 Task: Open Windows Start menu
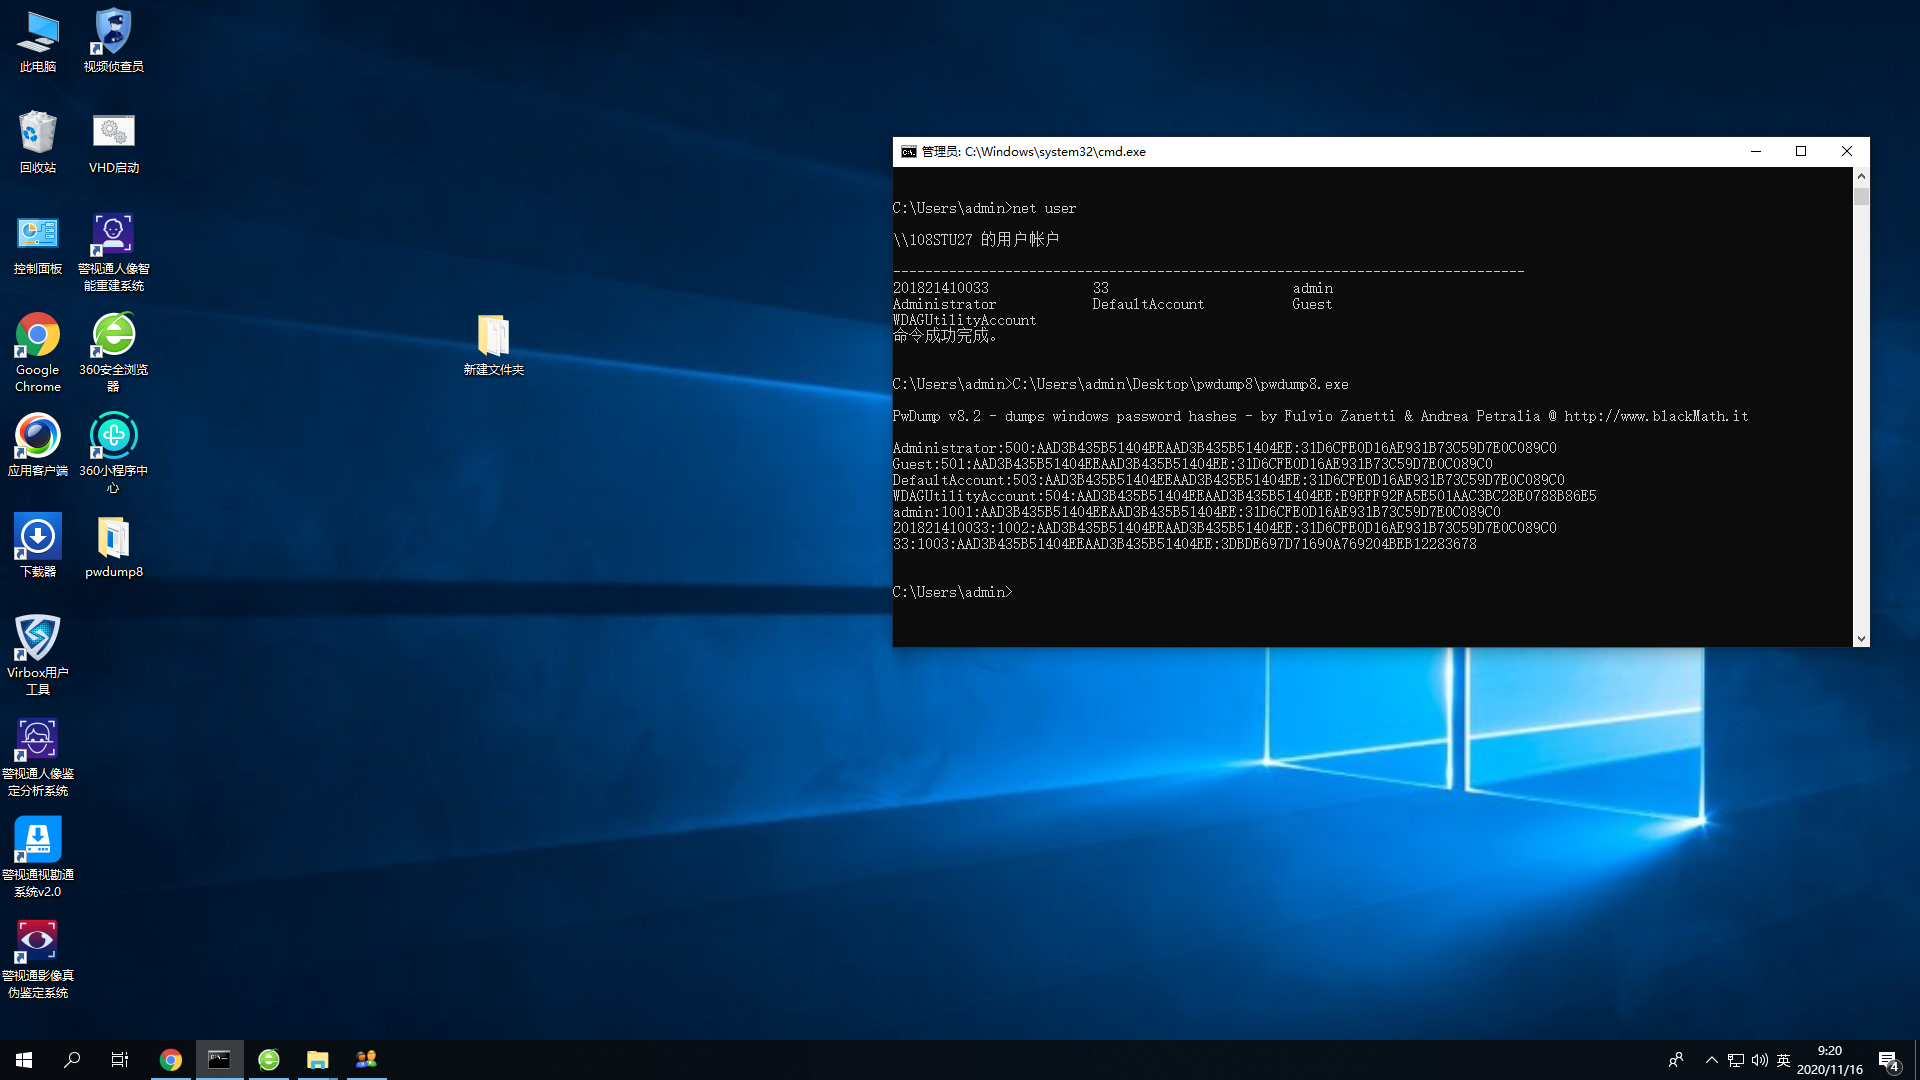(x=24, y=1060)
